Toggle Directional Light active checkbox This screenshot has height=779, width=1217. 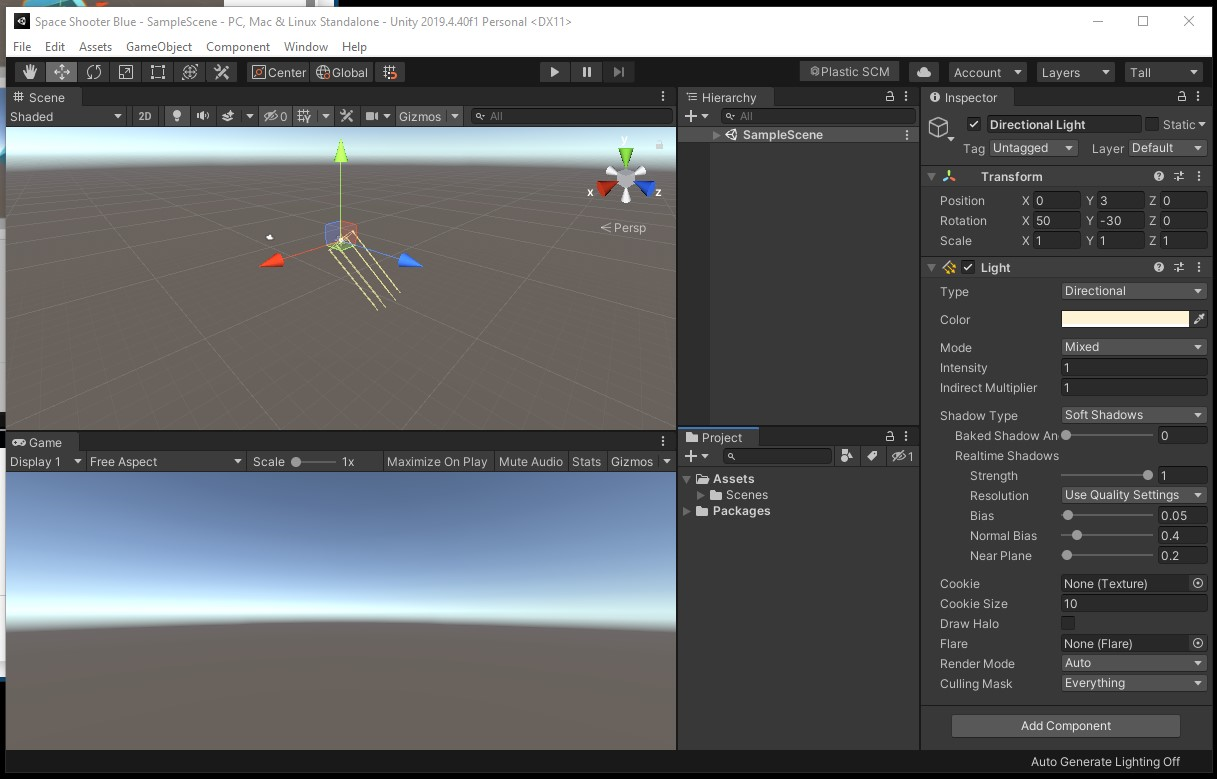pyautogui.click(x=973, y=125)
